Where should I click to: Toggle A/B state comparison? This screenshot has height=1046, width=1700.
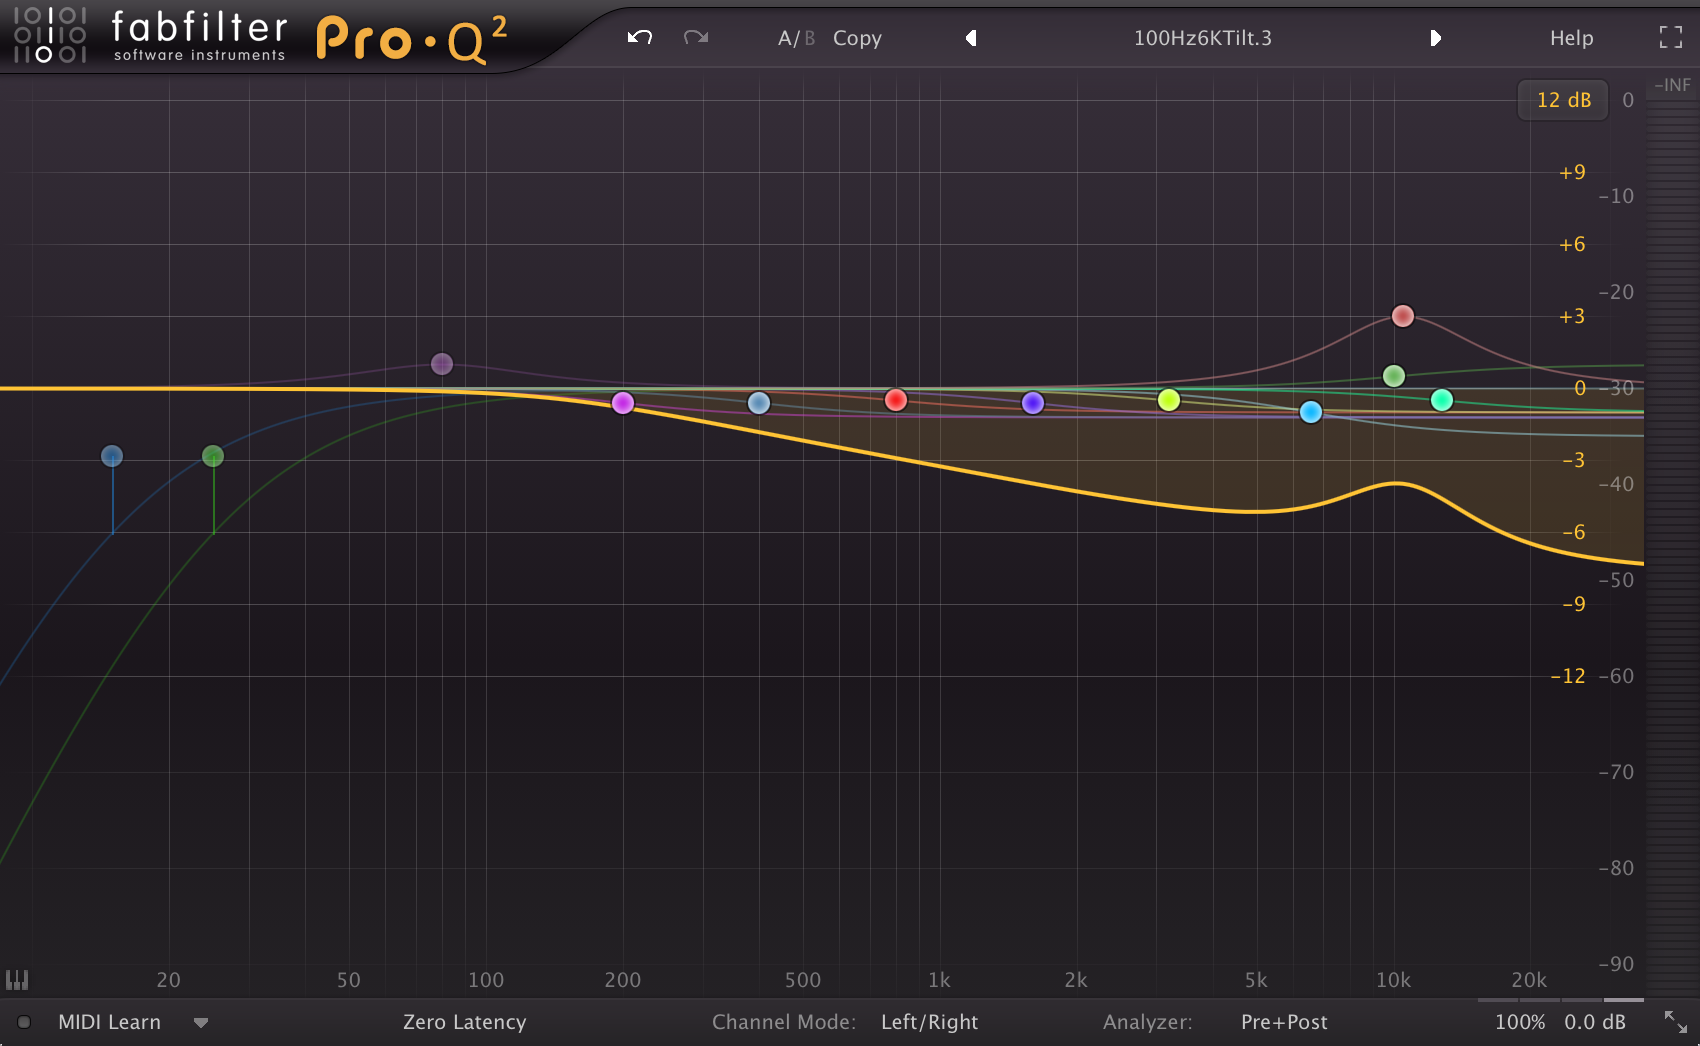click(x=796, y=38)
